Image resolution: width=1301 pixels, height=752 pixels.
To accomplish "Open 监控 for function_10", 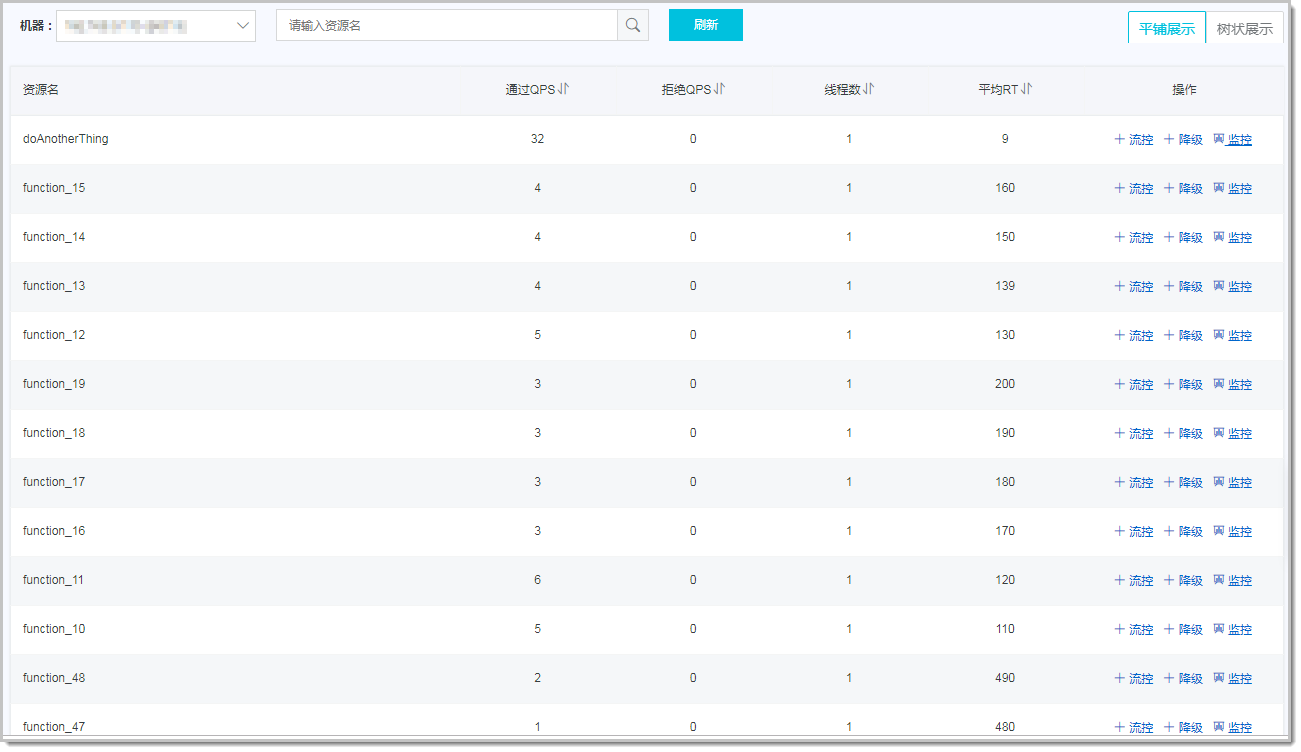I will (1232, 630).
